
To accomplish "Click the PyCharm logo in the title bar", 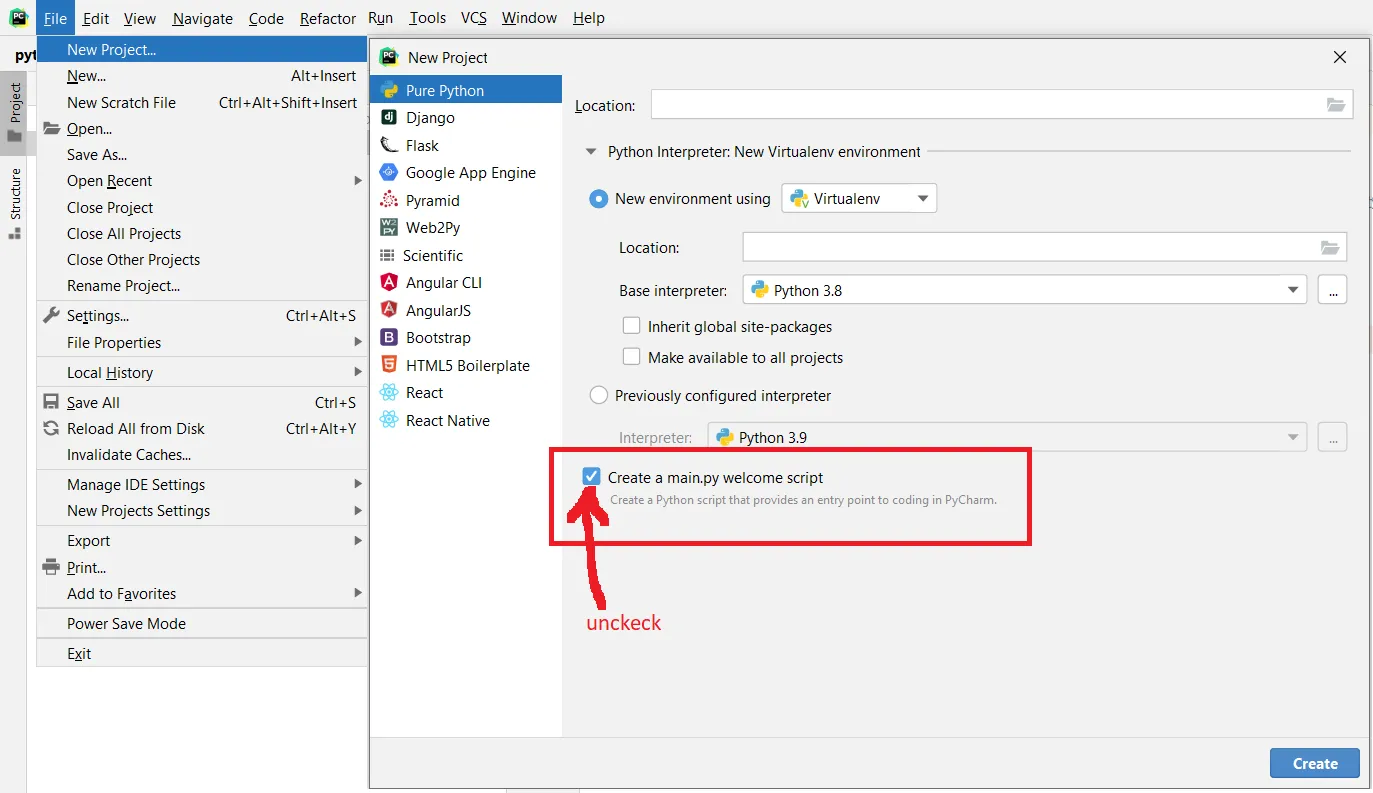I will 18,17.
